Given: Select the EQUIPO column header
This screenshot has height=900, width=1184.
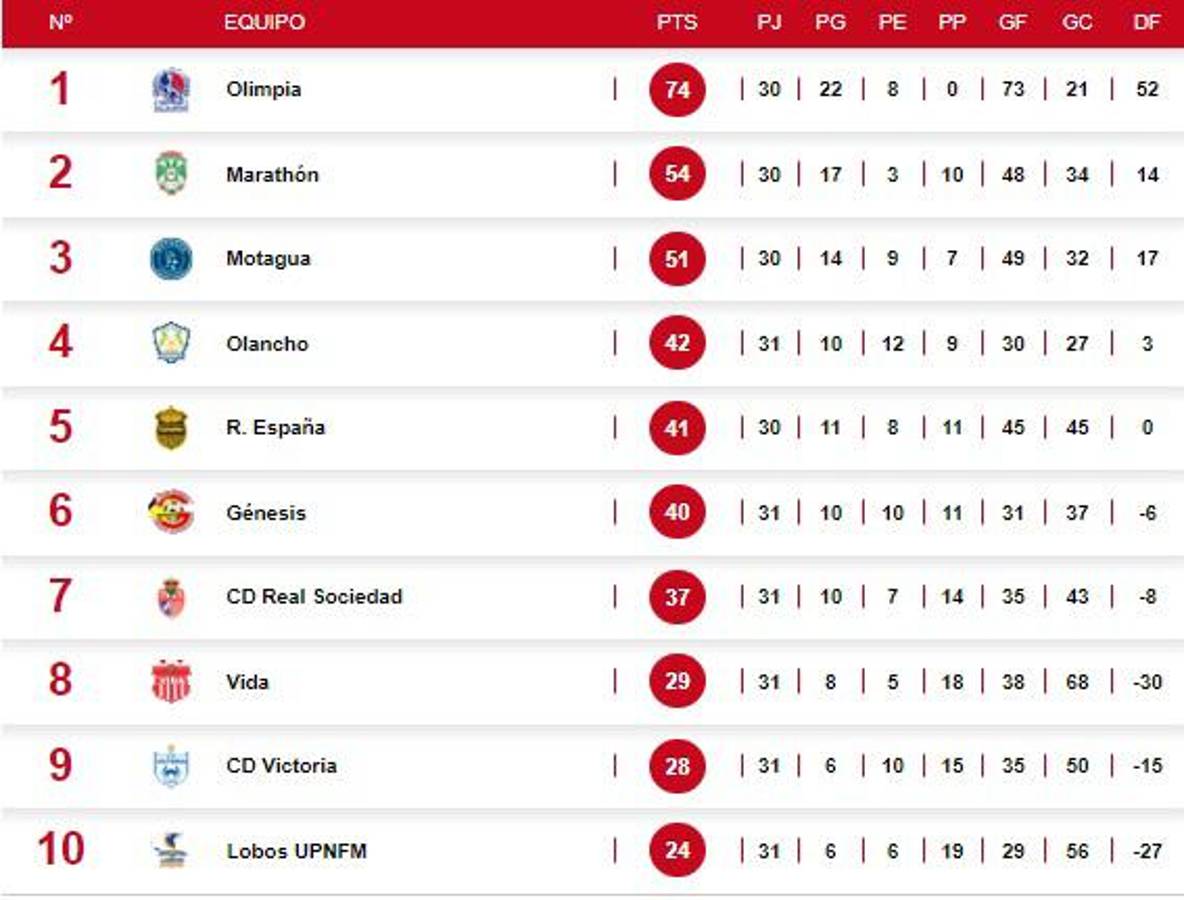Looking at the screenshot, I should [264, 22].
